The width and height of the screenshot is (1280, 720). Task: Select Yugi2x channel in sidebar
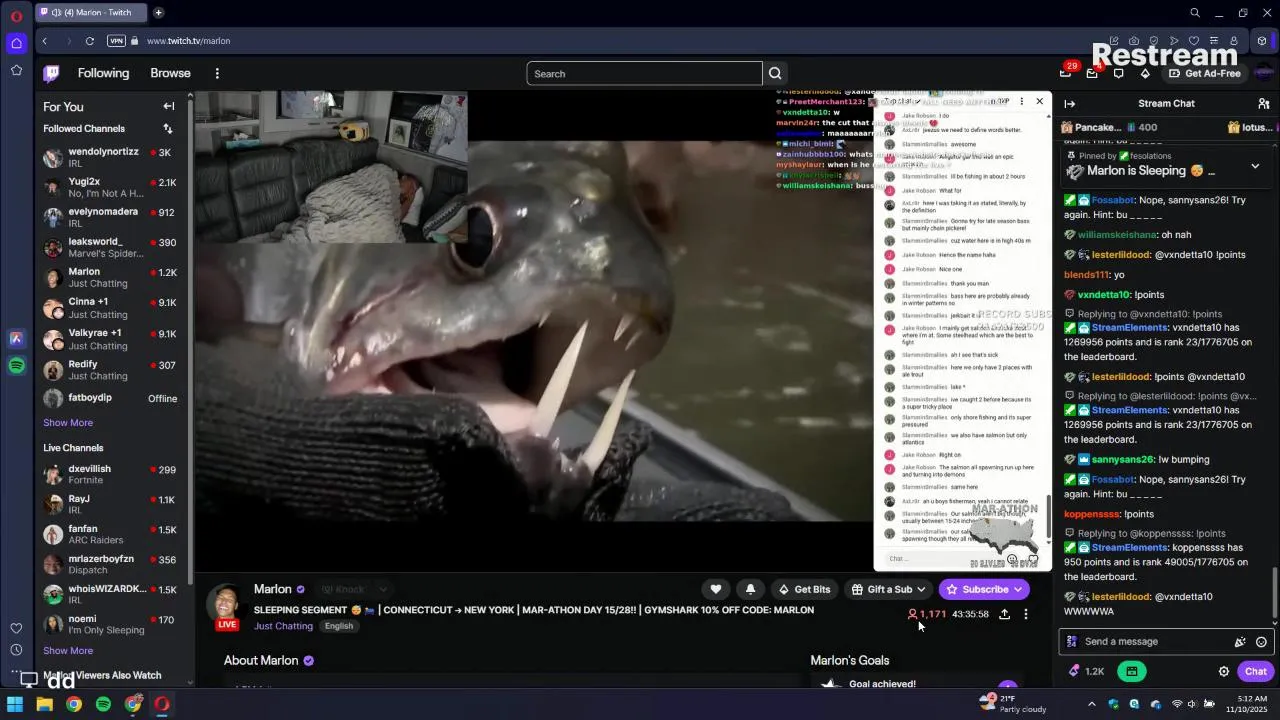pyautogui.click(x=110, y=188)
